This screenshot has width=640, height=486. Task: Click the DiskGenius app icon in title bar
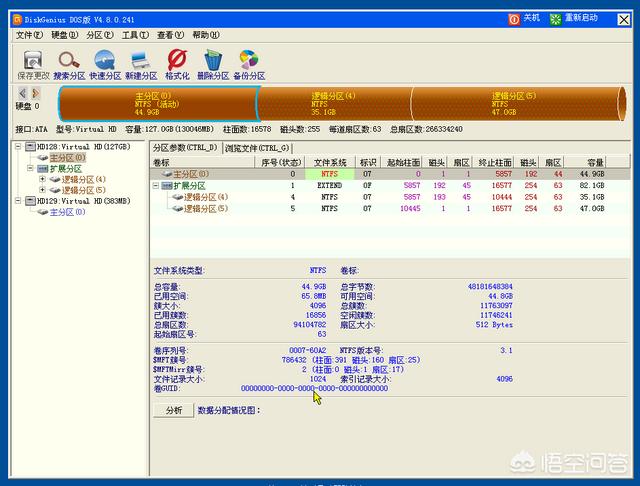point(17,19)
